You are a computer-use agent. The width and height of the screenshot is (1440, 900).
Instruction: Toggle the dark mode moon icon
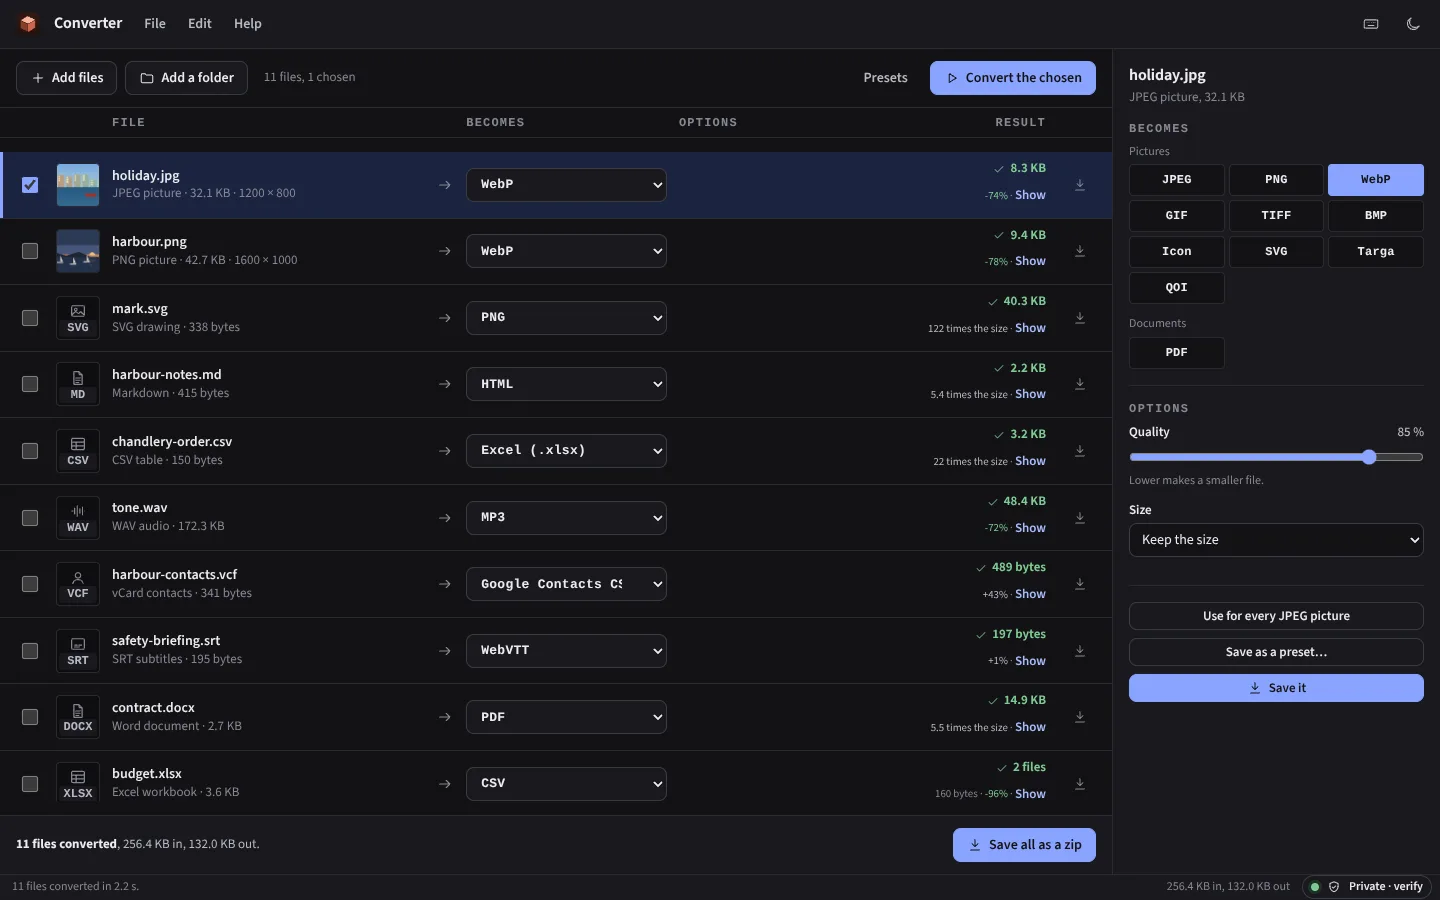(1413, 24)
